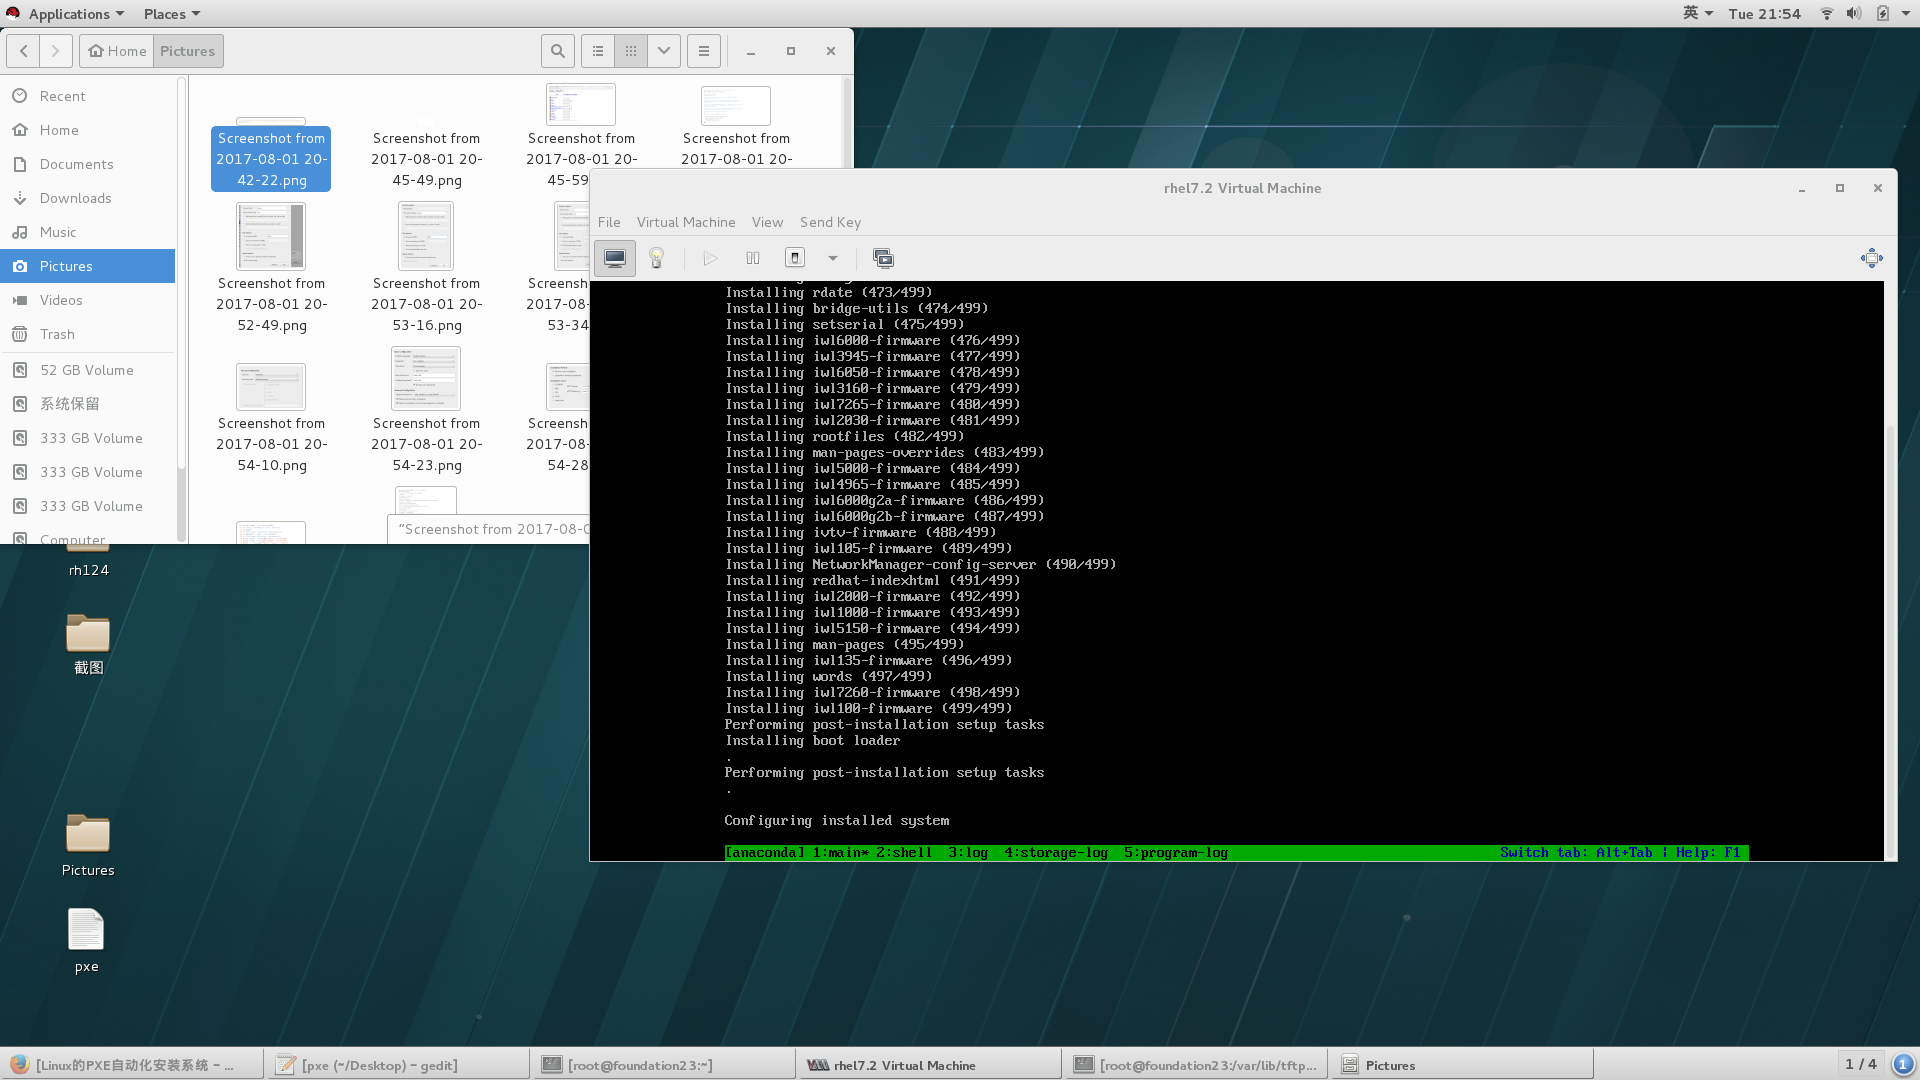This screenshot has width=1920, height=1080.
Task: Open view options dropdown in Files
Action: [664, 51]
